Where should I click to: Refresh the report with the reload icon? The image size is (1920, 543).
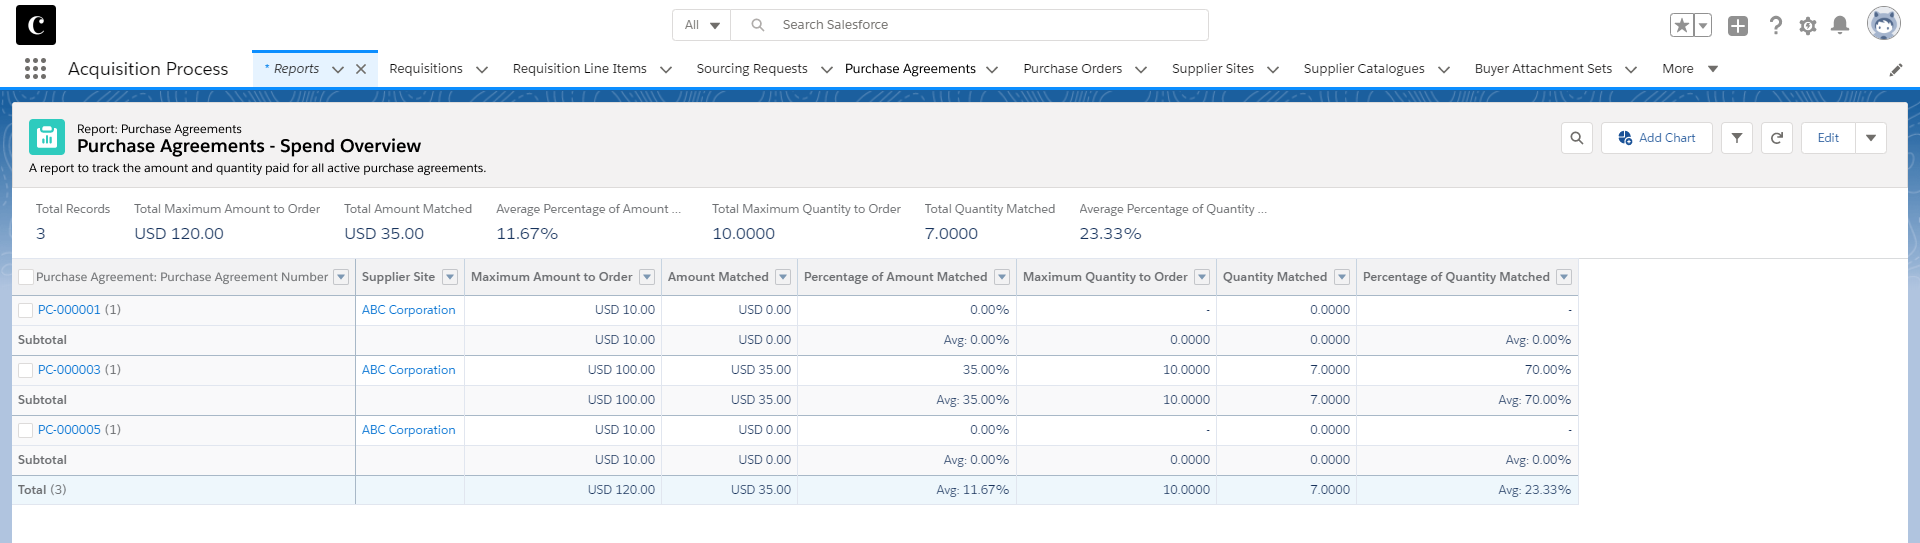tap(1777, 138)
